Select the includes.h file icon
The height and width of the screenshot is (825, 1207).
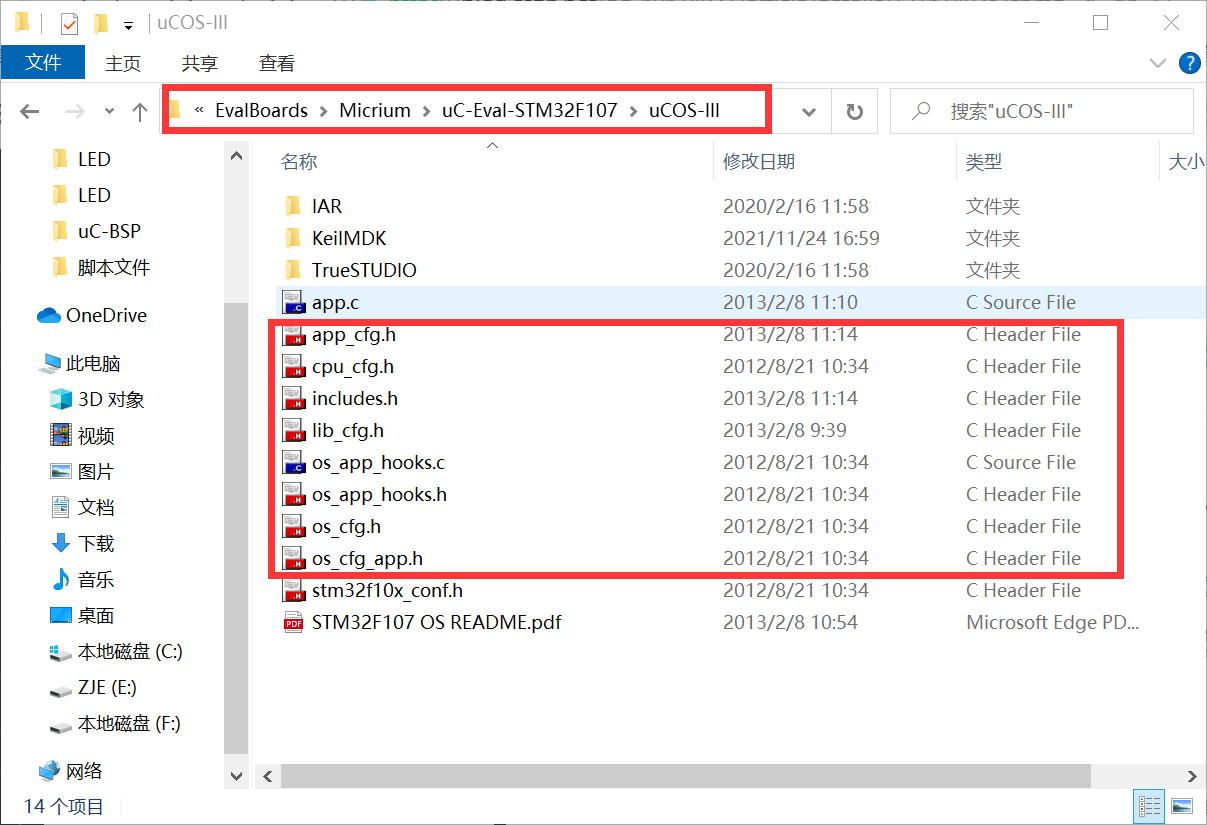point(293,398)
